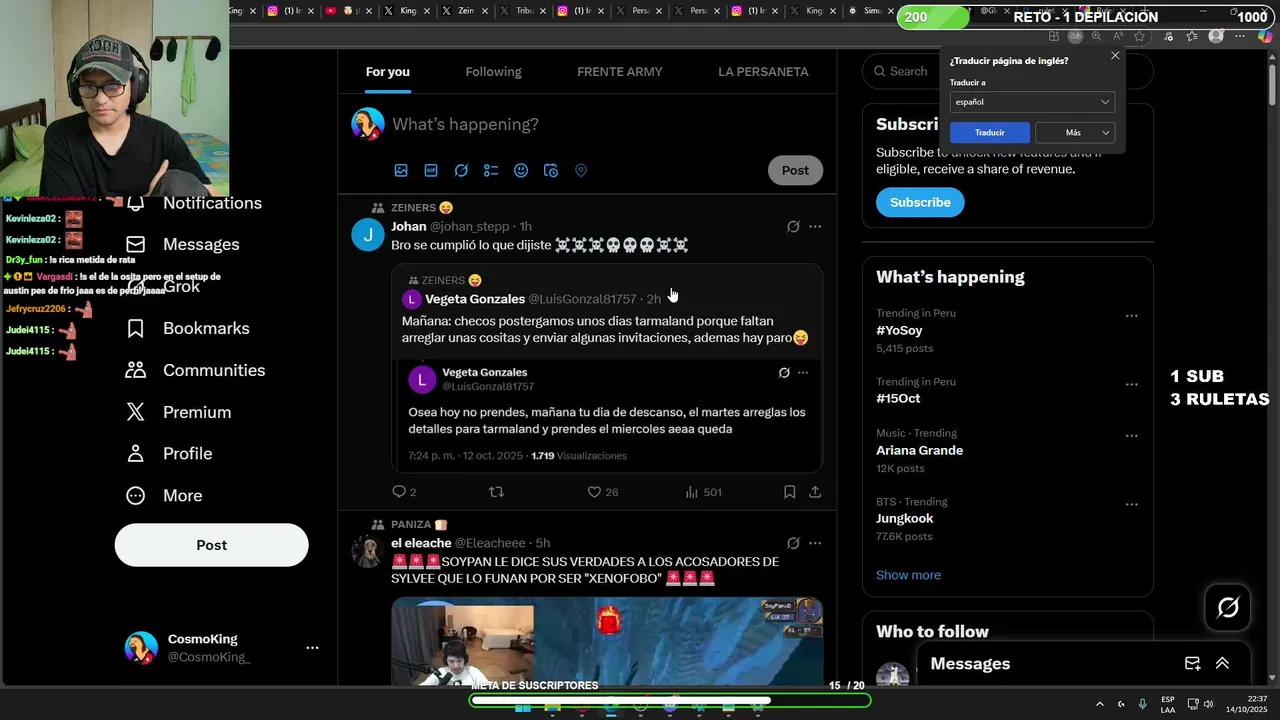Switch to the FRENTE ARMY tab
Viewport: 1280px width, 720px height.
point(620,72)
